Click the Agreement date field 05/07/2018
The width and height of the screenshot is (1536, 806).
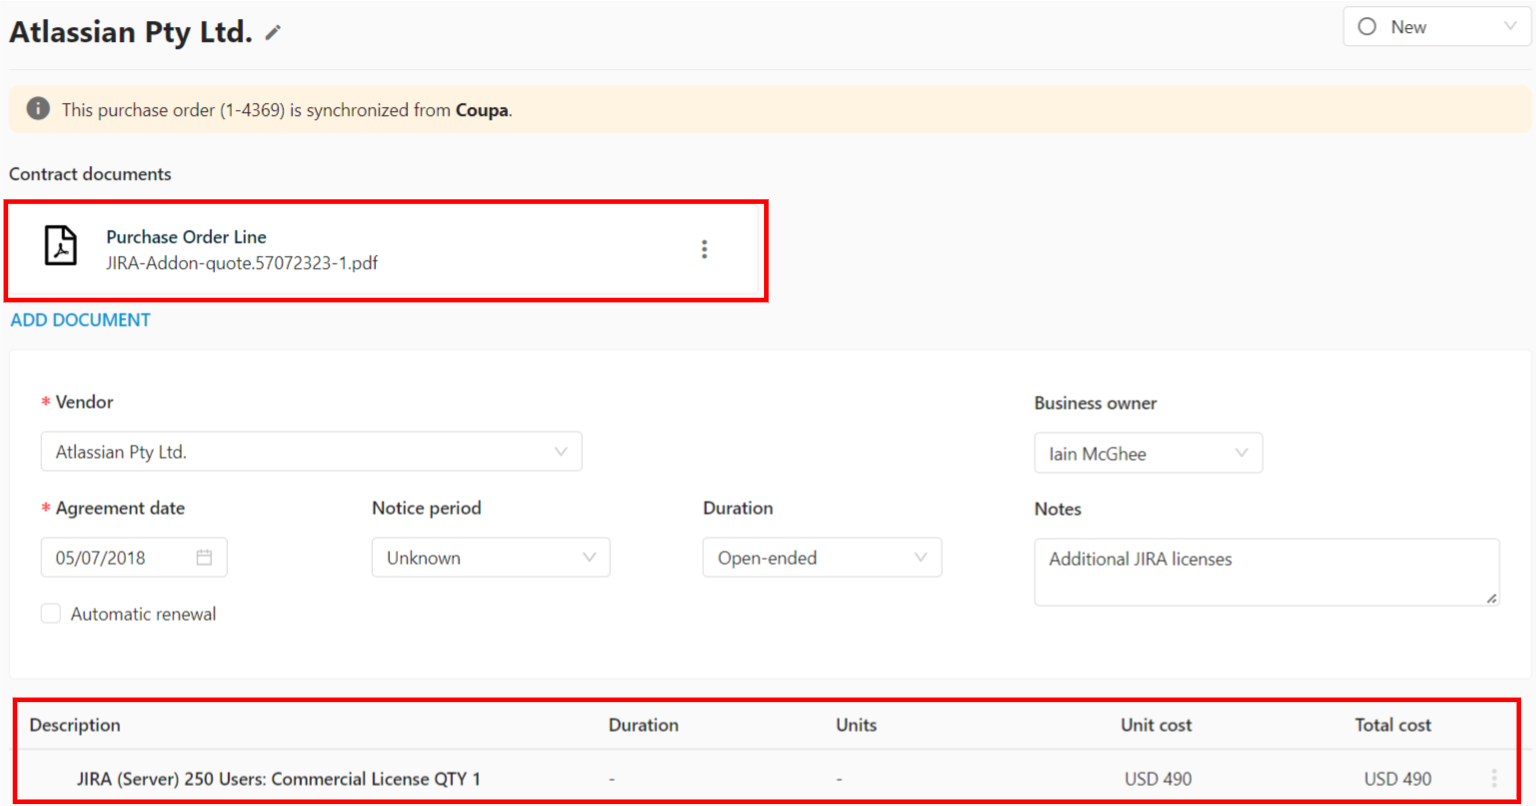pyautogui.click(x=134, y=558)
